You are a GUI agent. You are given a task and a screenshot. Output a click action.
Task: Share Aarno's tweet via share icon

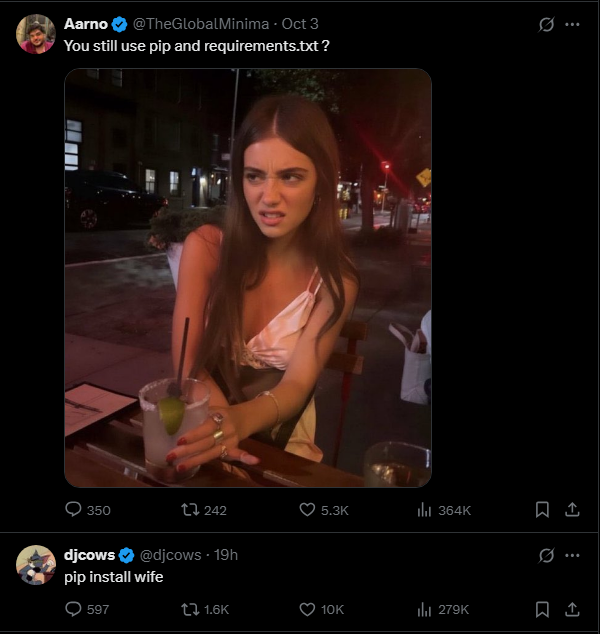click(x=572, y=509)
